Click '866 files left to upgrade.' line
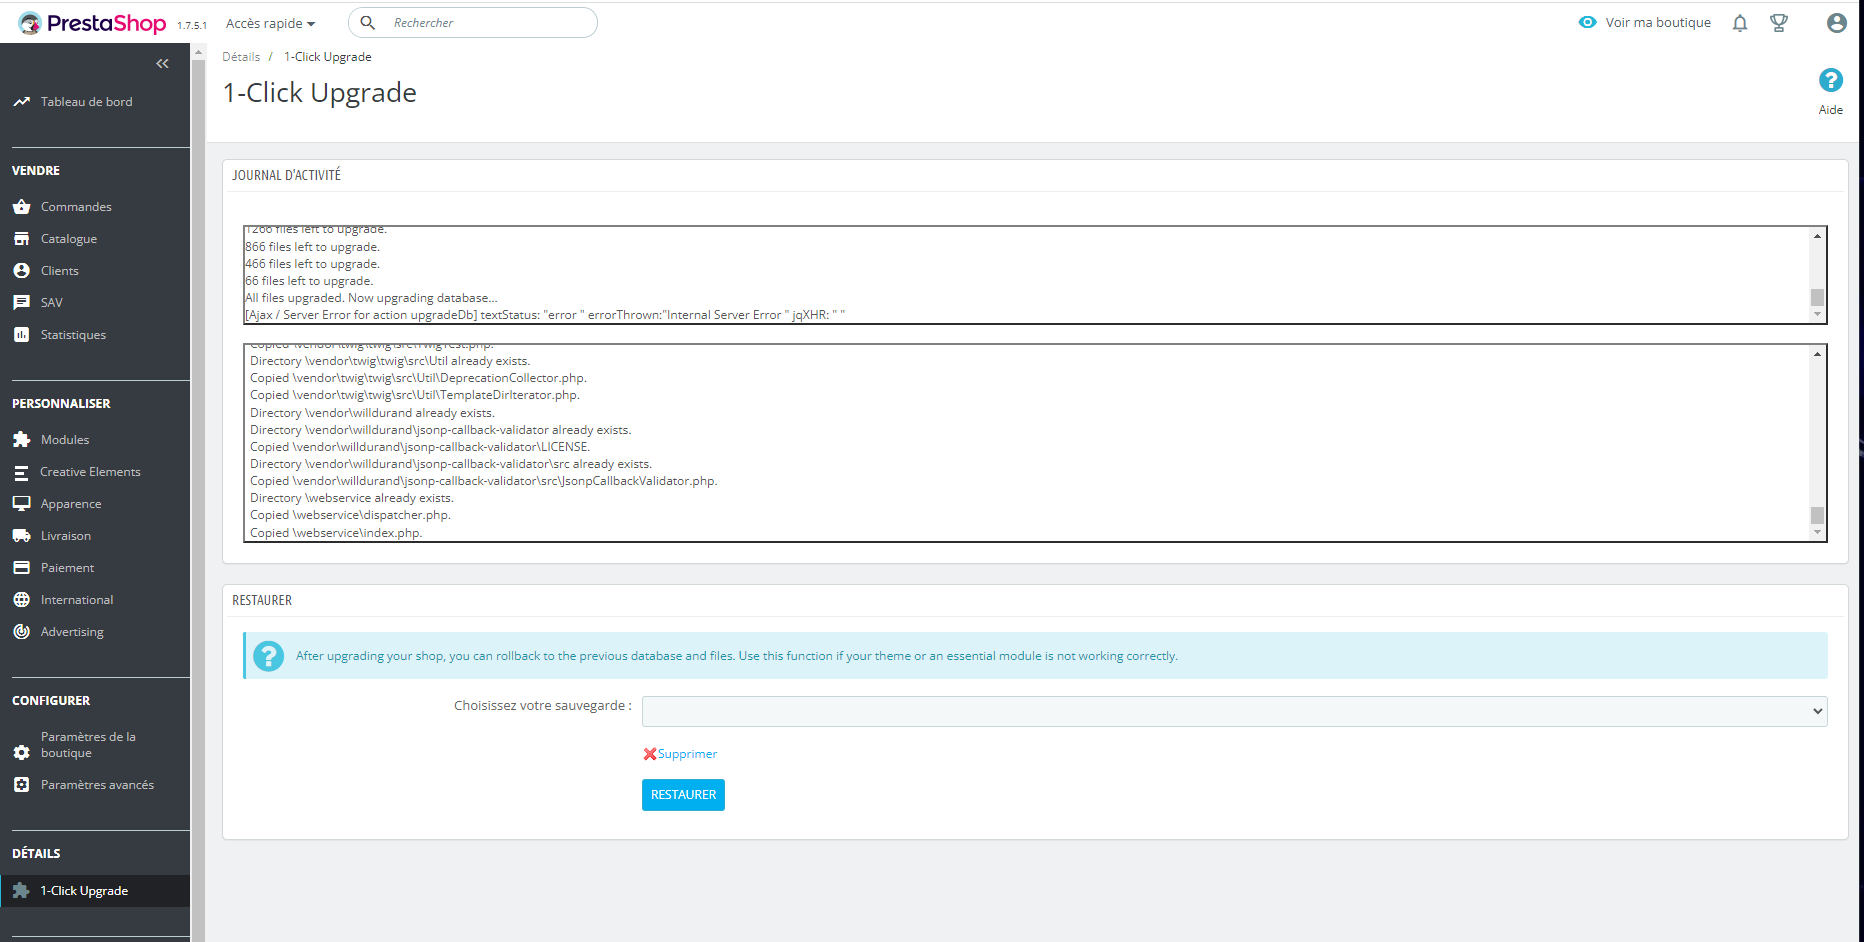 click(313, 247)
